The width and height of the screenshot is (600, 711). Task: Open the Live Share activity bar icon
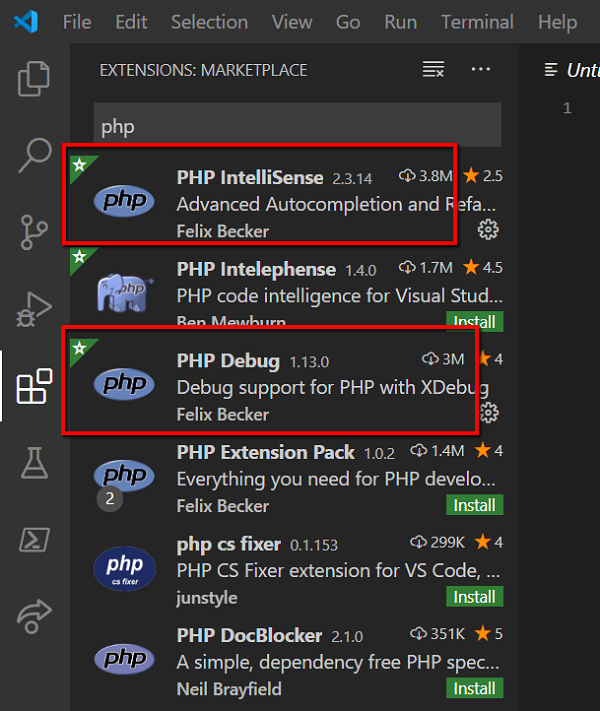coord(34,616)
